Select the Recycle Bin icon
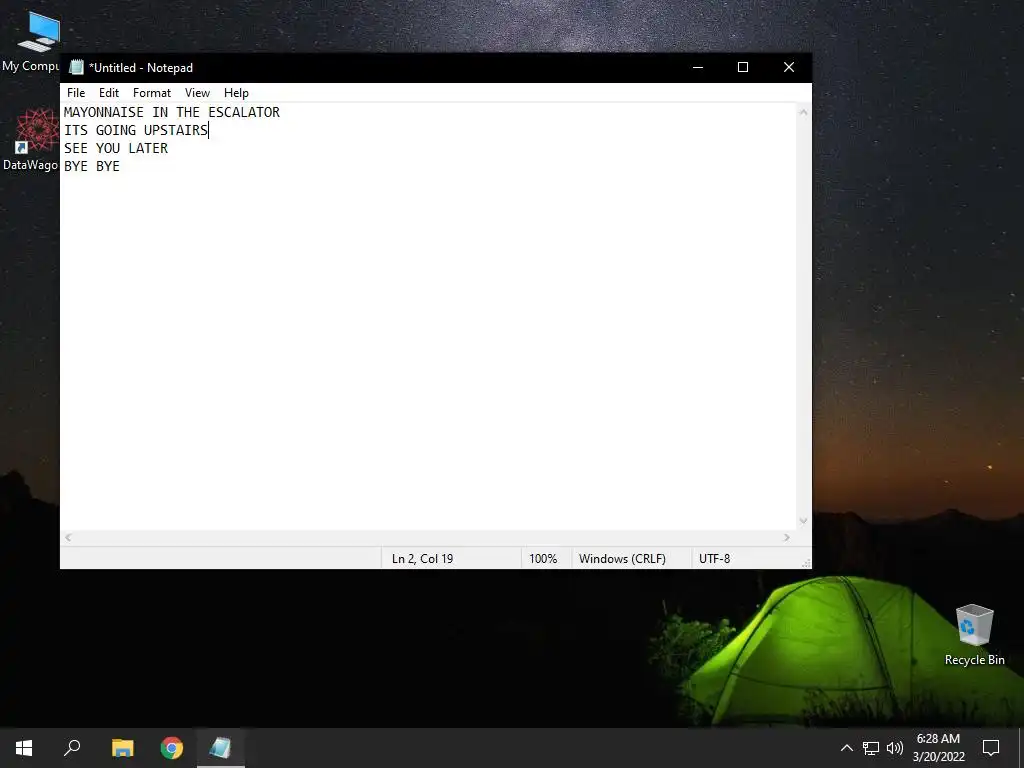Screen dimensions: 1024x768 974,635
